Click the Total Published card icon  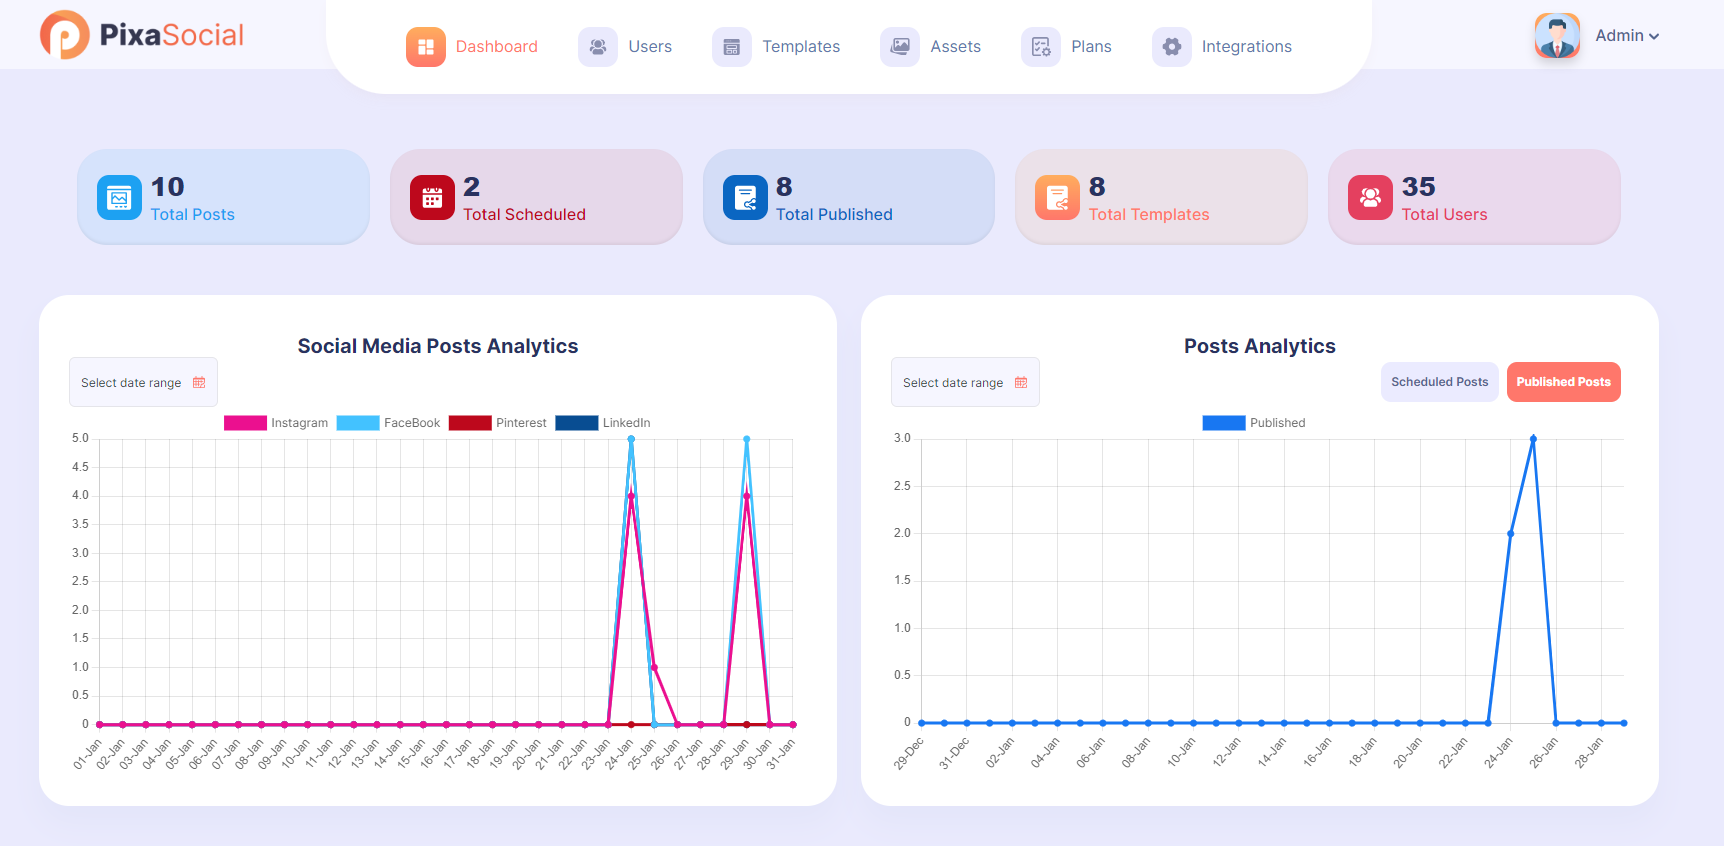pyautogui.click(x=745, y=197)
